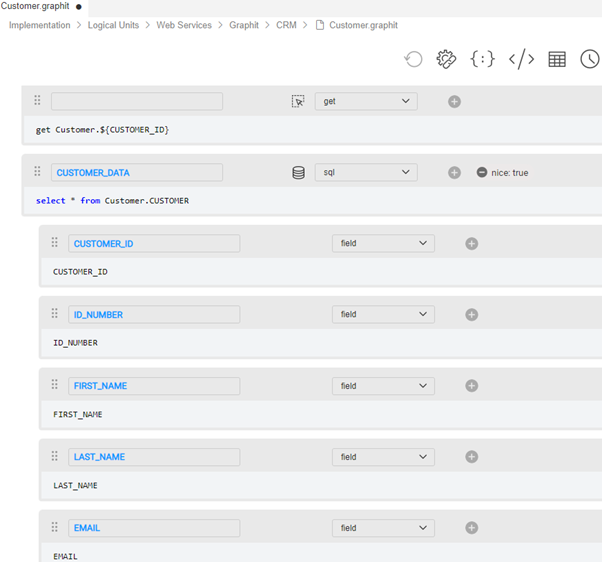This screenshot has height=562, width=602.
Task: Select the Customer.graphit file tab
Action: [x=36, y=7]
